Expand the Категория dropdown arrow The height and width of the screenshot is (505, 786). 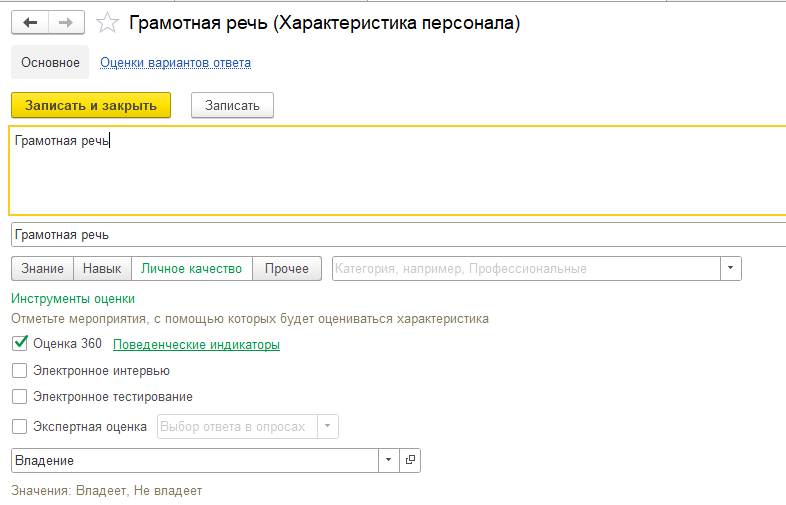(x=731, y=268)
